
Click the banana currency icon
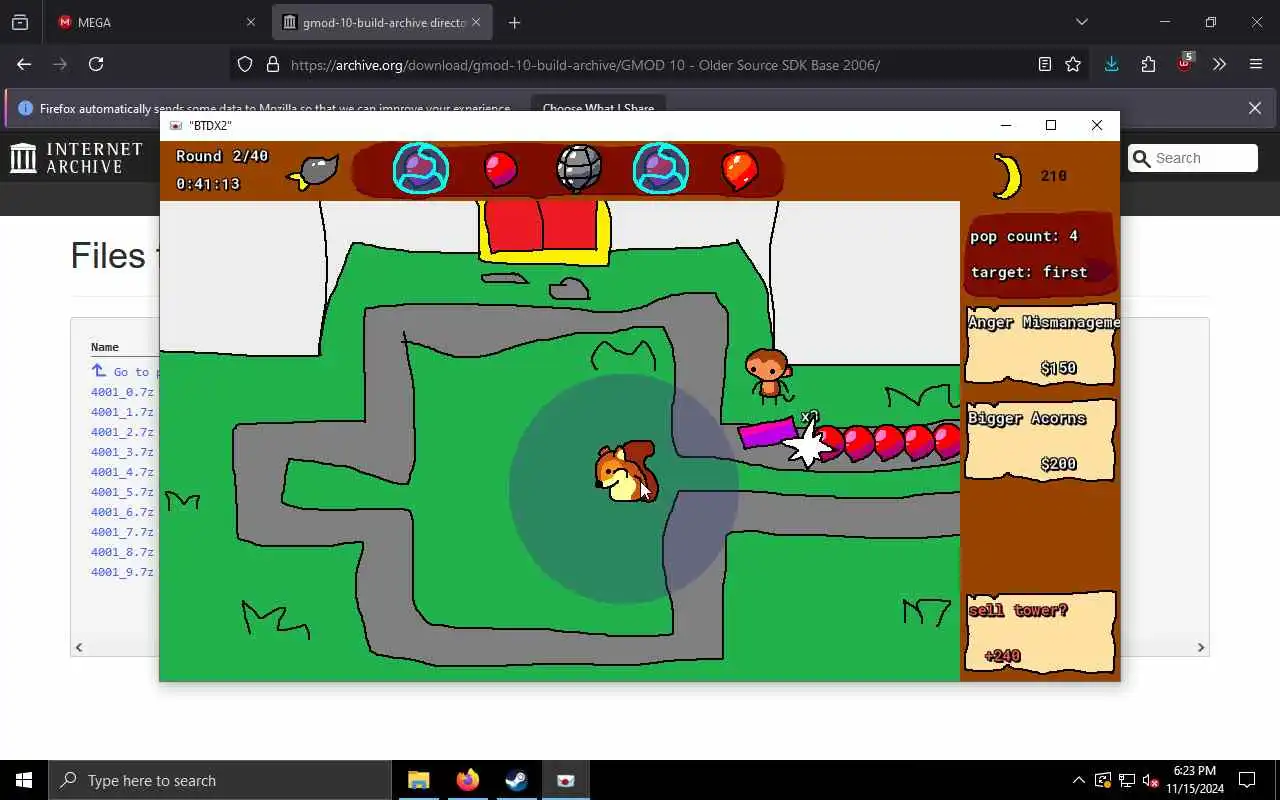tap(1007, 176)
